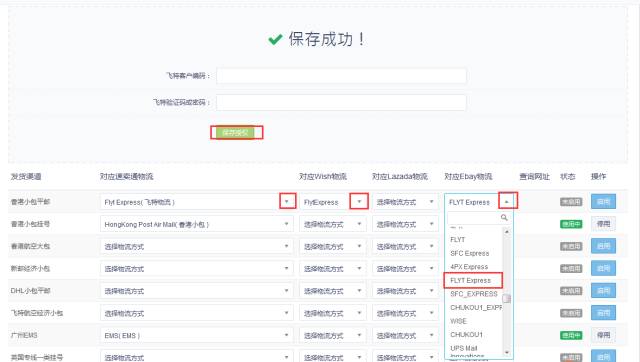This screenshot has width=640, height=362.
Task: Click the DHL小包平邮 channel name
Action: pos(30,291)
